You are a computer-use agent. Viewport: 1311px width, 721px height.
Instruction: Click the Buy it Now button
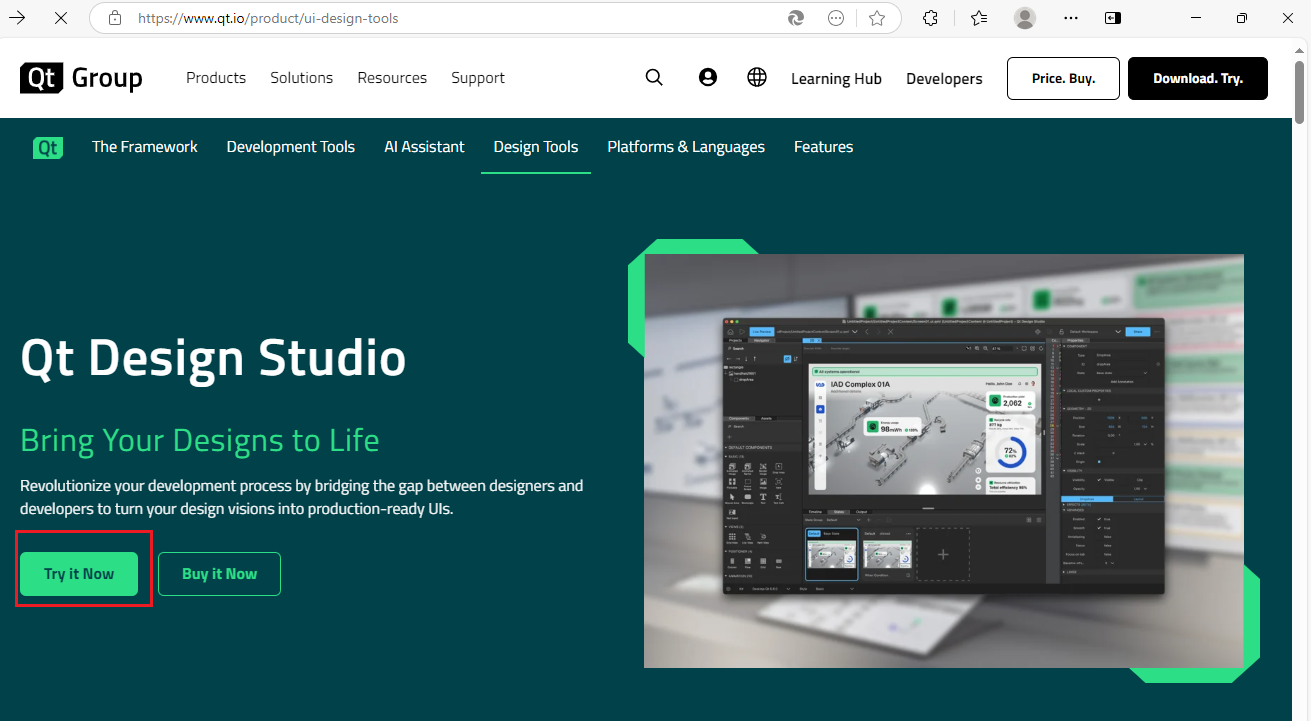click(219, 574)
